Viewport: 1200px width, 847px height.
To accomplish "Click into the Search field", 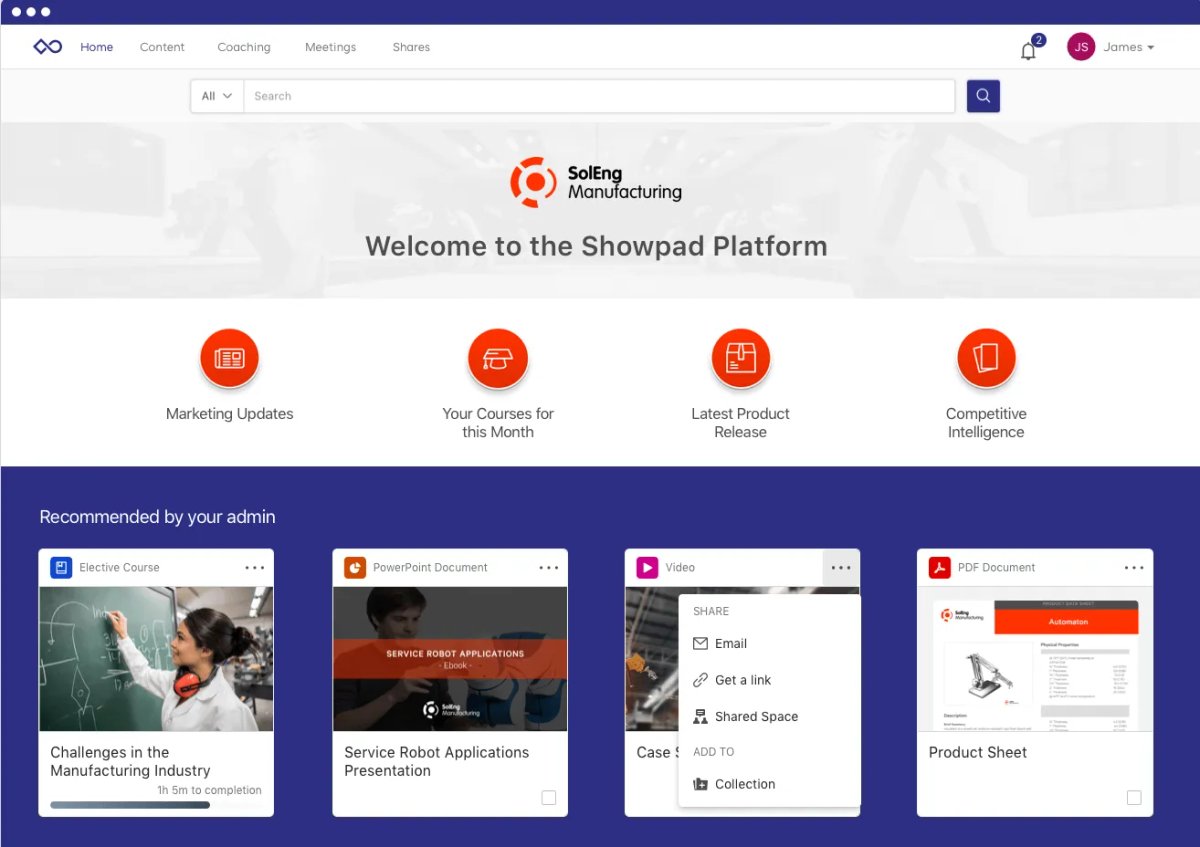I will point(599,96).
